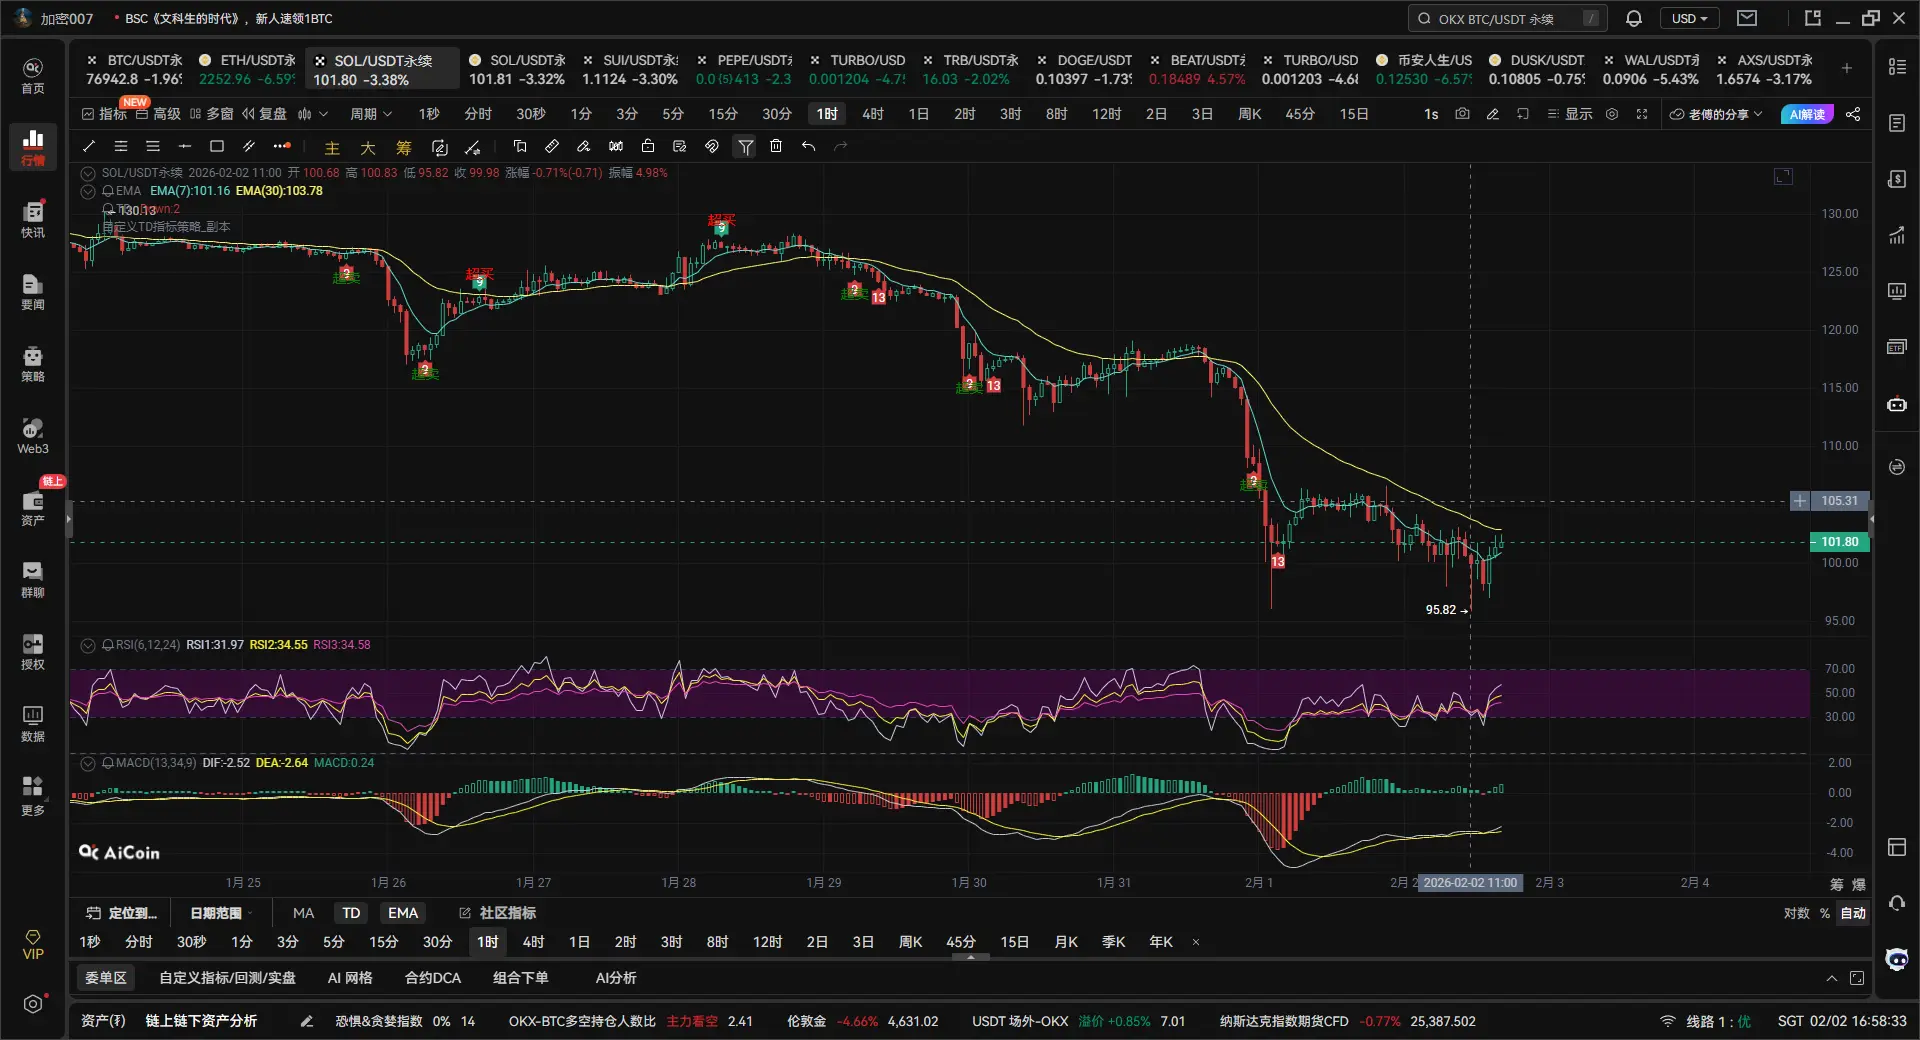Viewport: 1920px width, 1040px height.
Task: Open the 老傅的分享 dropdown
Action: coord(1716,114)
